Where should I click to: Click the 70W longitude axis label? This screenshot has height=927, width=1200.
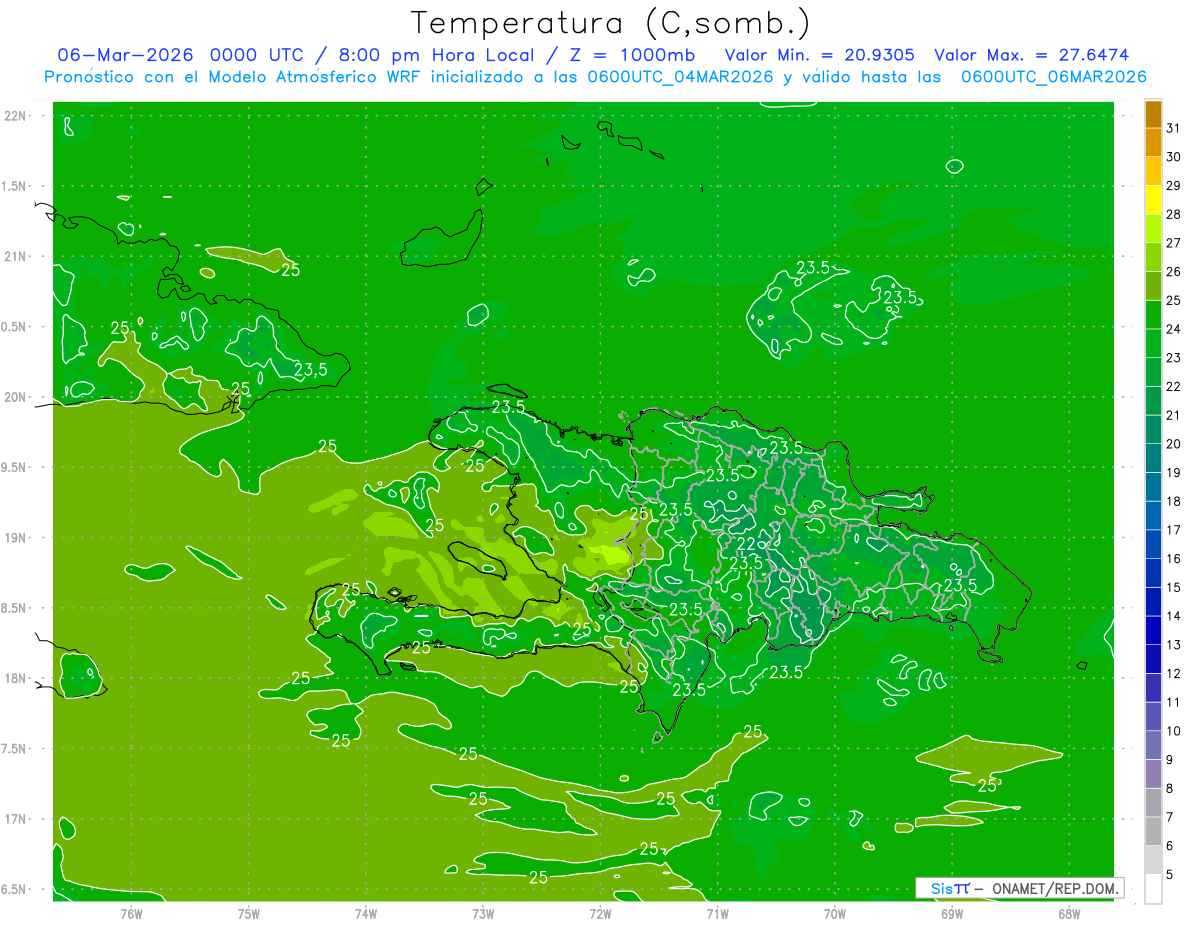[834, 913]
